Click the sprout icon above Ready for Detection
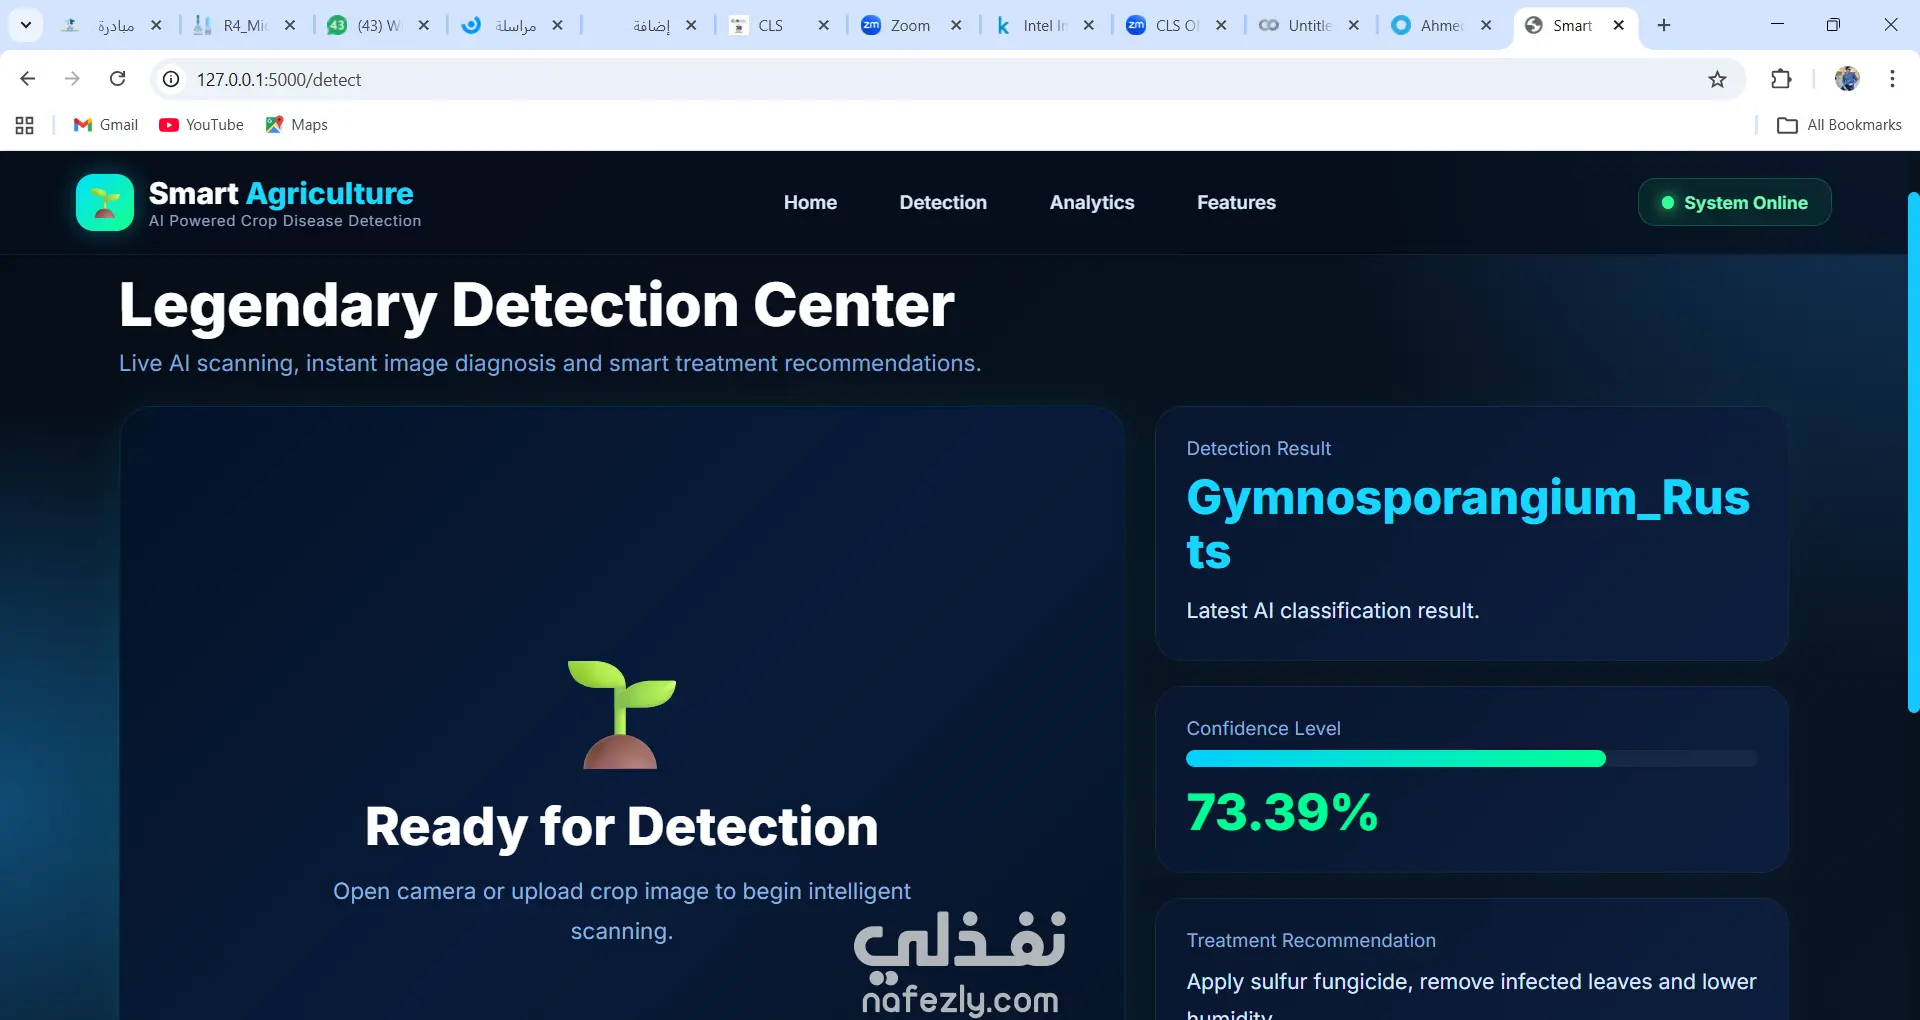1920x1020 pixels. click(621, 714)
